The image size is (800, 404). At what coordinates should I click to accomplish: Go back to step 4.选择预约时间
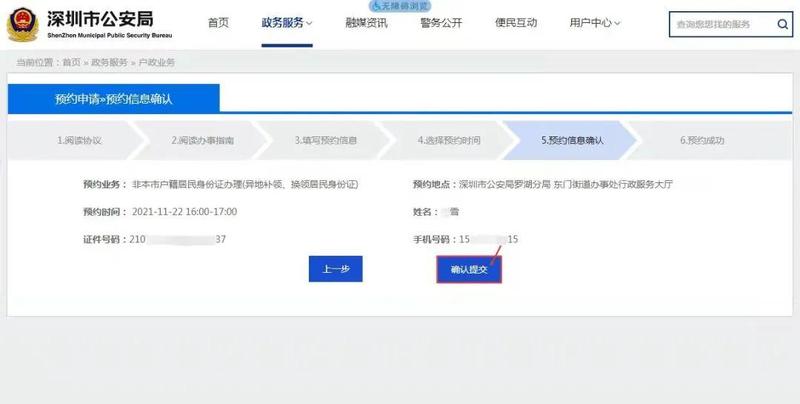[449, 141]
